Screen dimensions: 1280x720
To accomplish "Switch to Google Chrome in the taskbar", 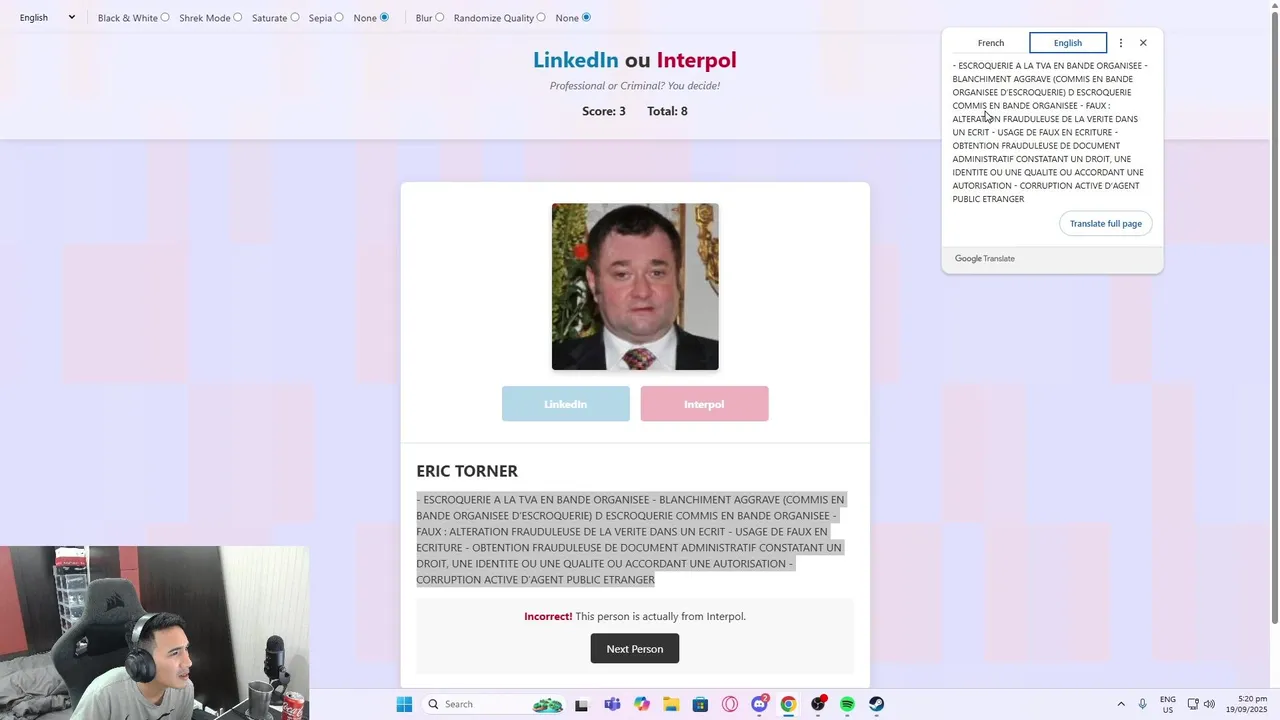I will click(x=788, y=704).
